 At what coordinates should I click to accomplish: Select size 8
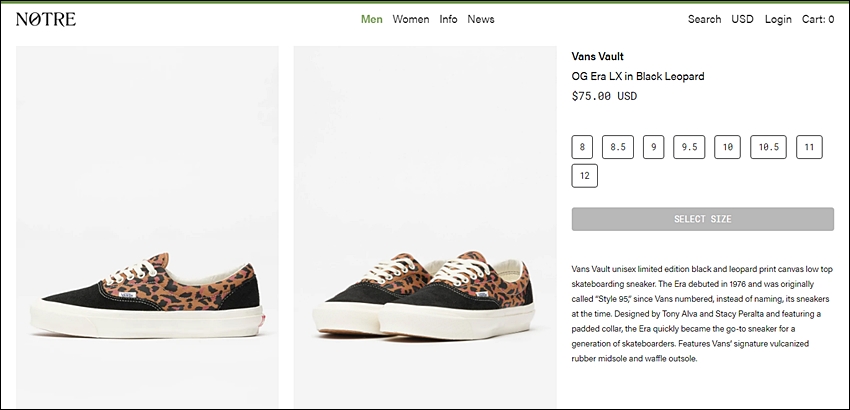click(582, 147)
